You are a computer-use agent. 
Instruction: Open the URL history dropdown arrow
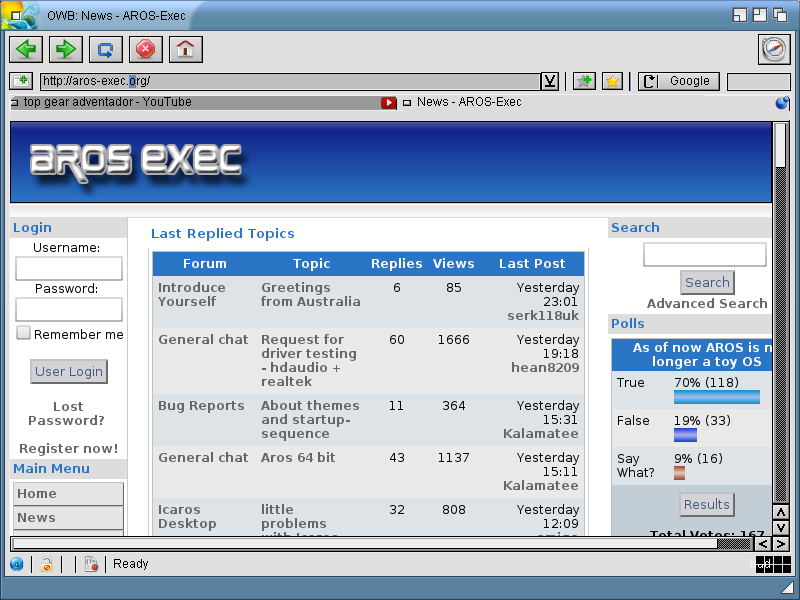(x=549, y=81)
